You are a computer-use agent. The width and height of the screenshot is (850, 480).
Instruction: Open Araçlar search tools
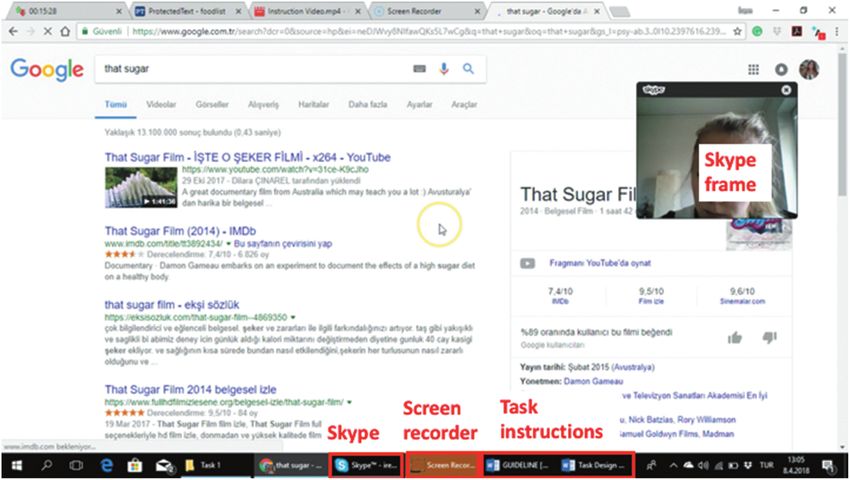coord(464,104)
